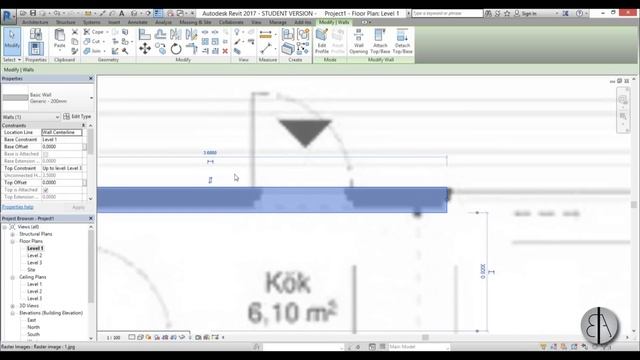Screen dimensions: 640x360
Task: Open Site floor plan view
Action: pyautogui.click(x=31, y=270)
